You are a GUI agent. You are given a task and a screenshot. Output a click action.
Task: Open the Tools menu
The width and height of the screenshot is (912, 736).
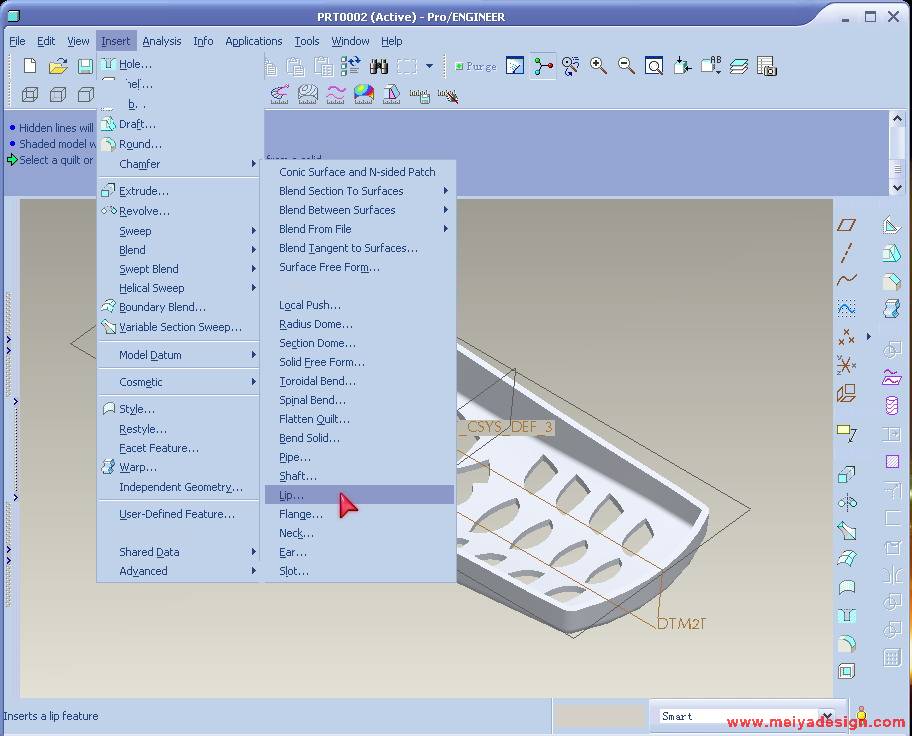tap(307, 41)
